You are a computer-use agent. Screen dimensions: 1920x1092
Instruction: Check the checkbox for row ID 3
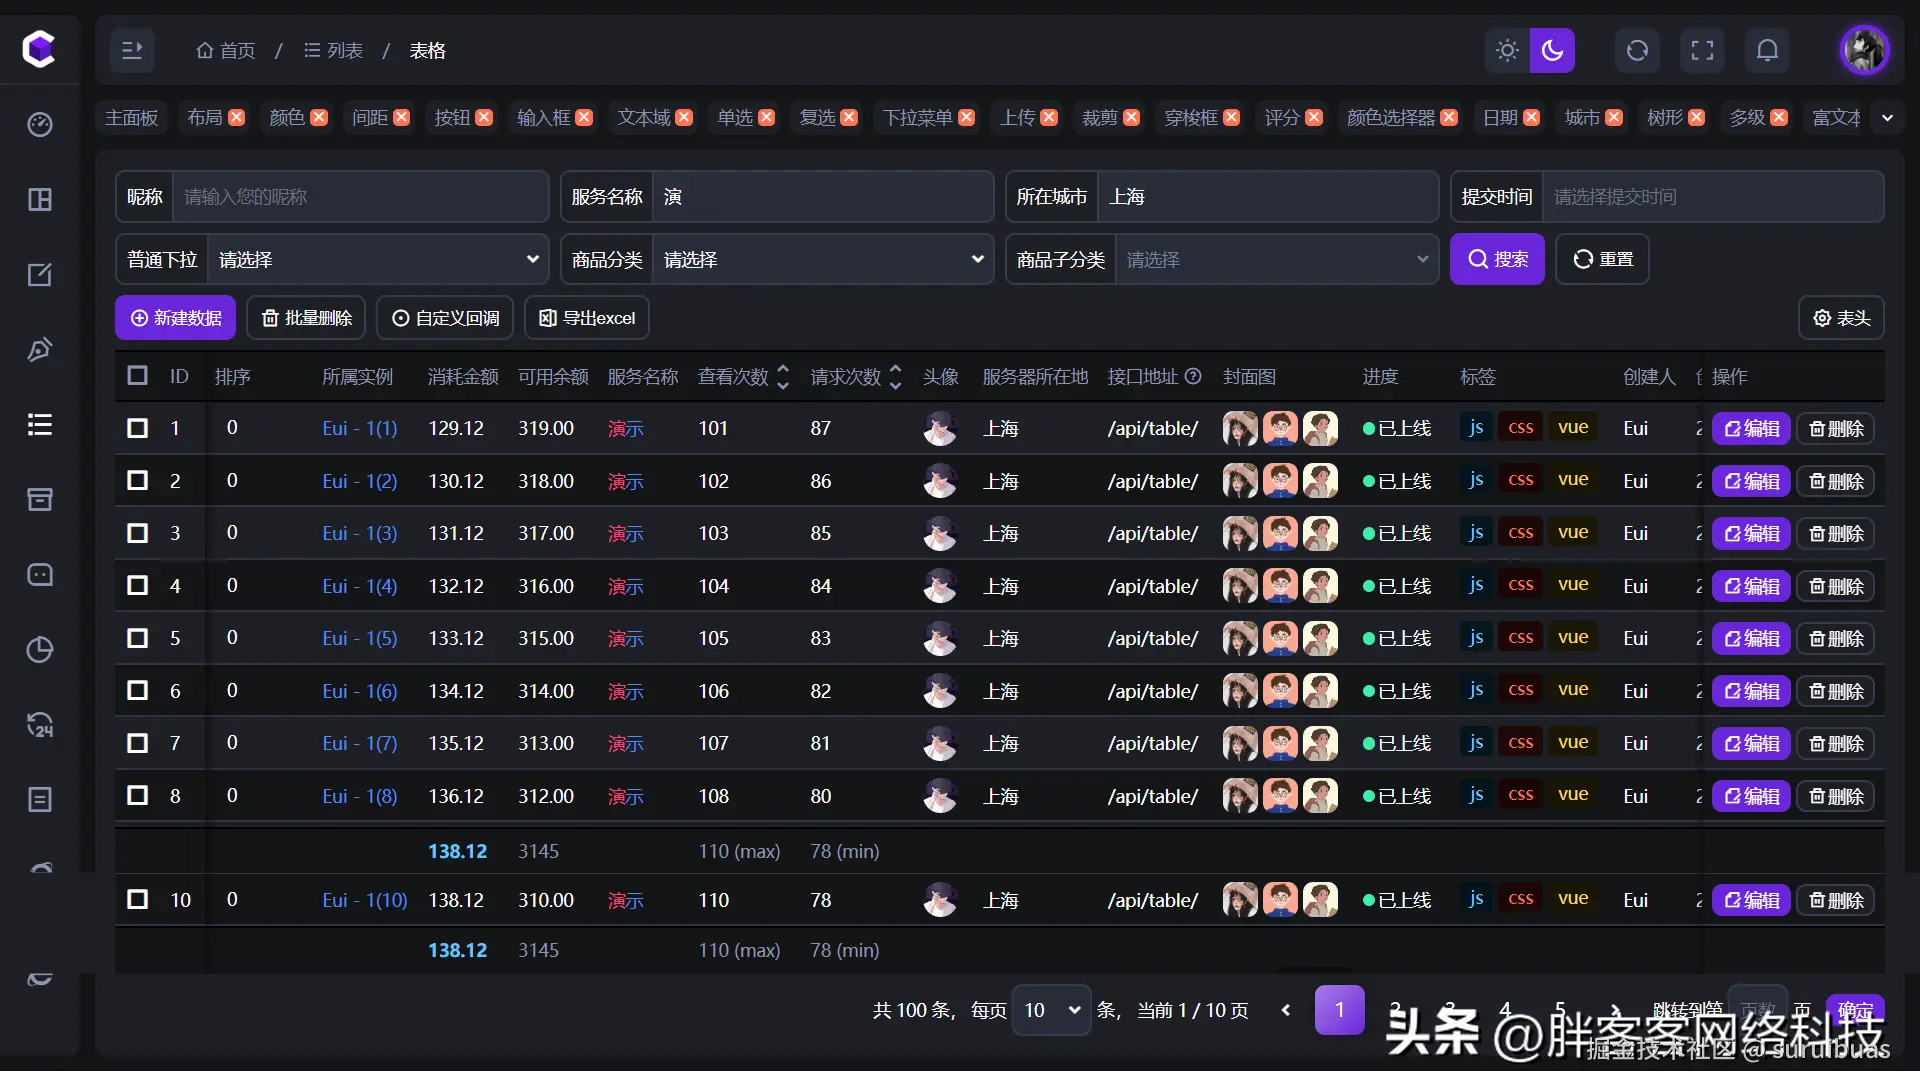pyautogui.click(x=138, y=533)
